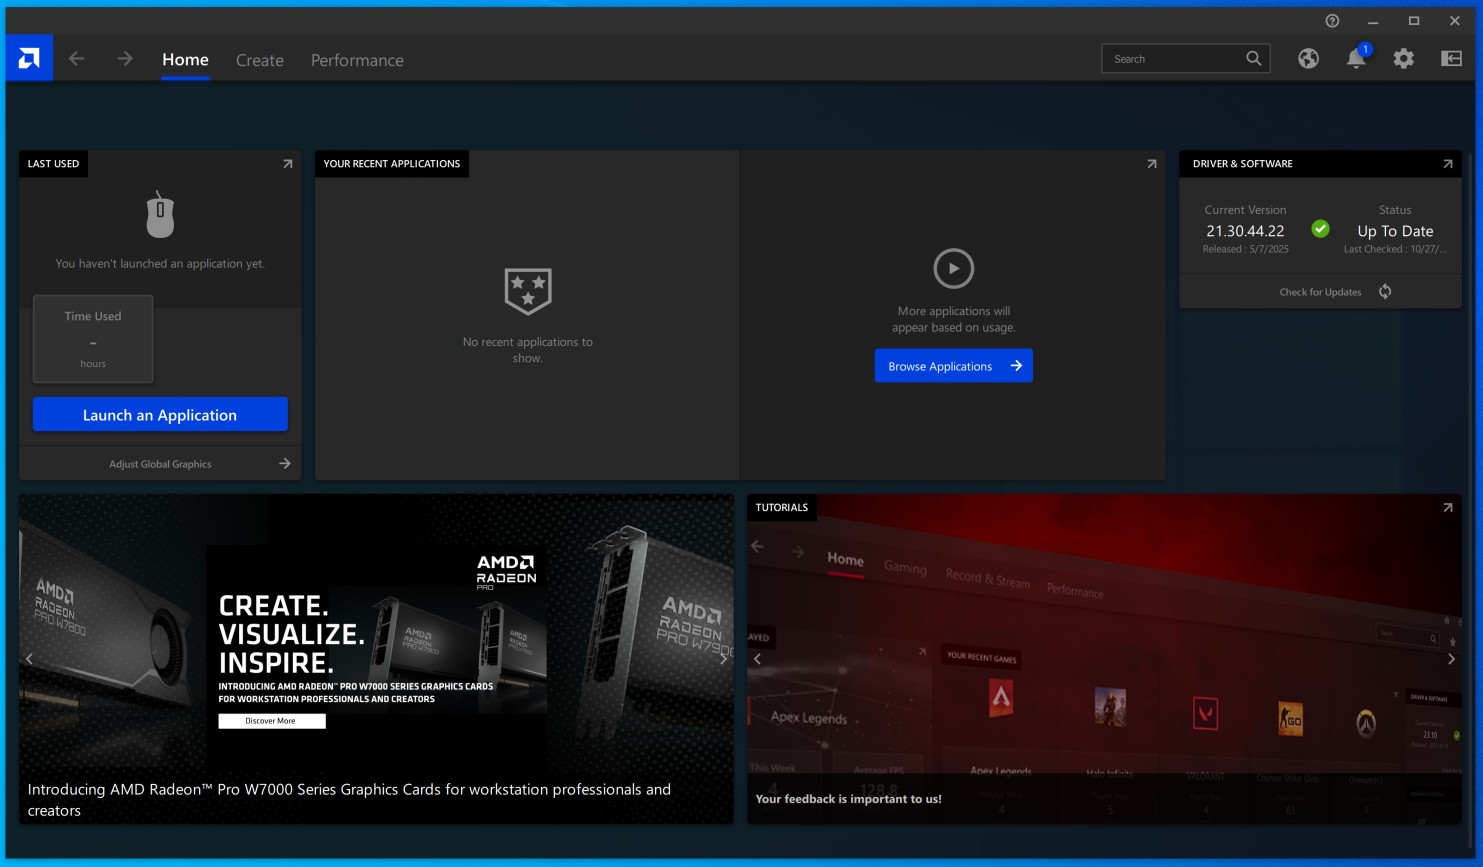
Task: Click the AMD logo in the top-left corner
Action: (x=30, y=57)
